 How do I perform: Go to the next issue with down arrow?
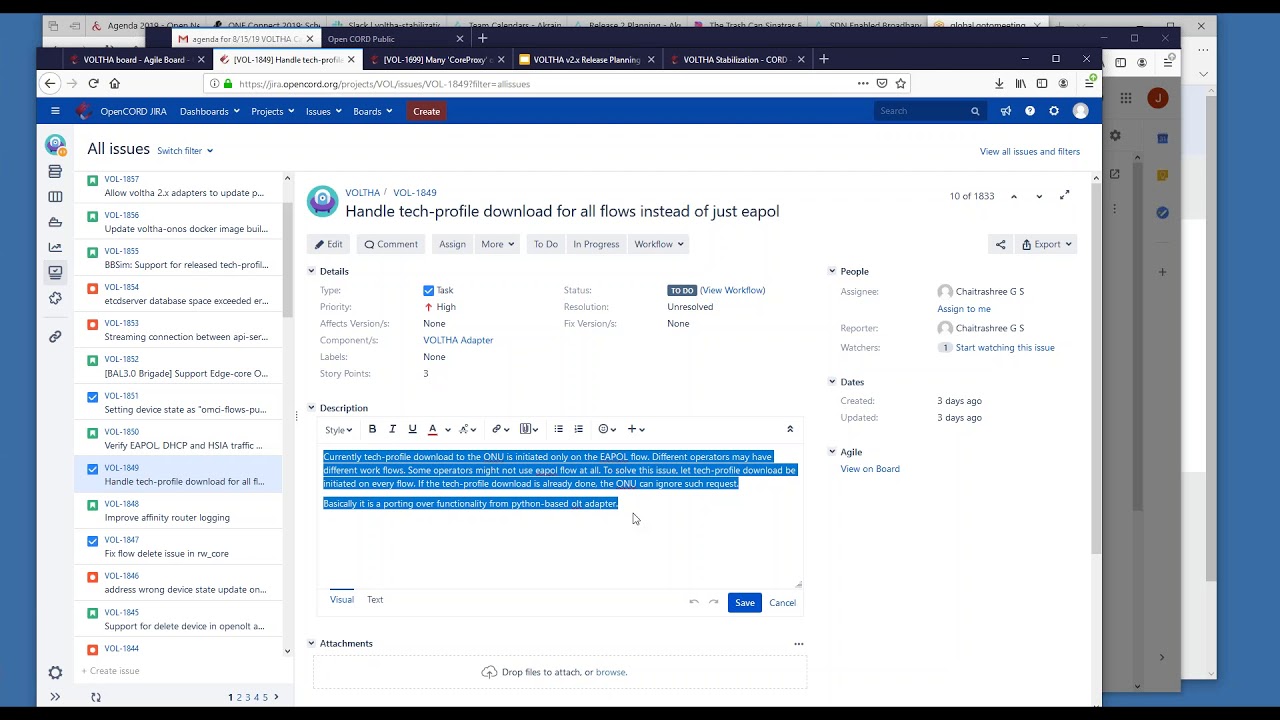[1039, 196]
